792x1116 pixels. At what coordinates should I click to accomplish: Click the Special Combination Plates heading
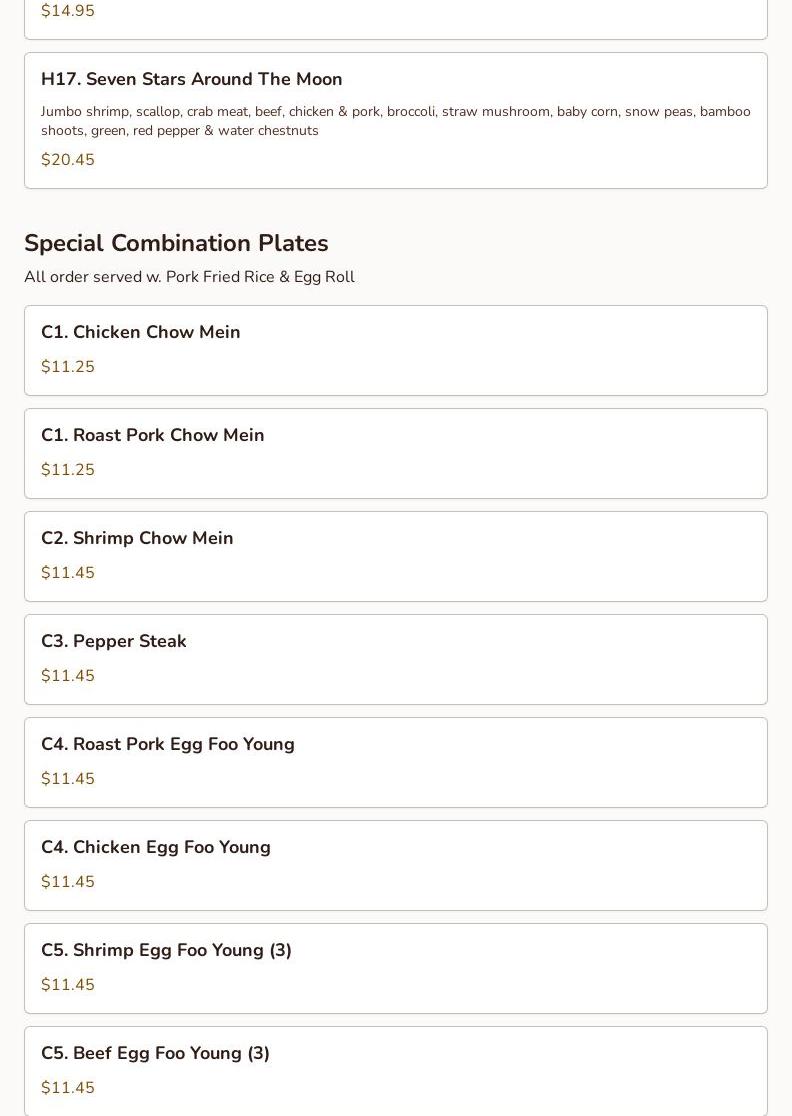point(176,243)
